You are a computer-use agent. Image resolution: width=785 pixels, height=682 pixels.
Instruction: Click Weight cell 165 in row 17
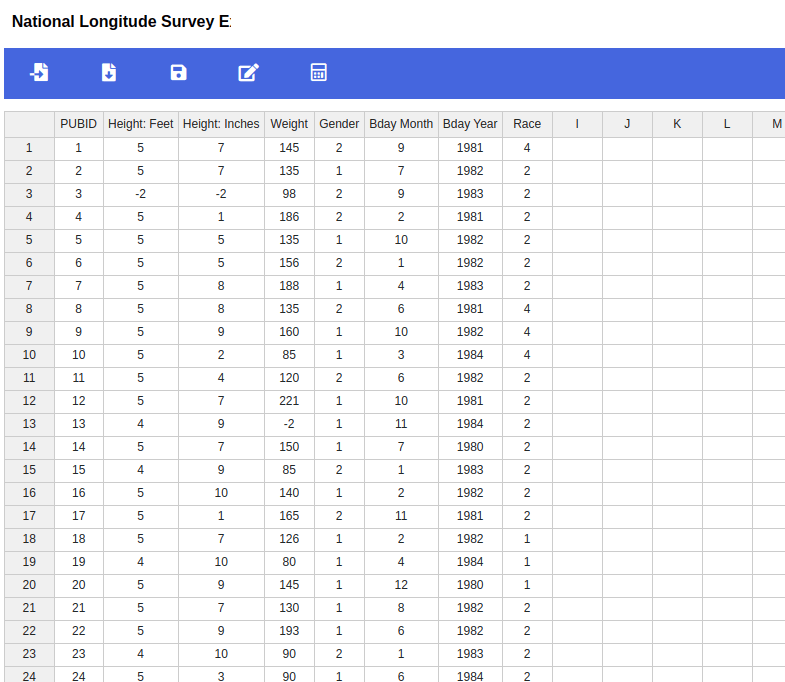[289, 516]
